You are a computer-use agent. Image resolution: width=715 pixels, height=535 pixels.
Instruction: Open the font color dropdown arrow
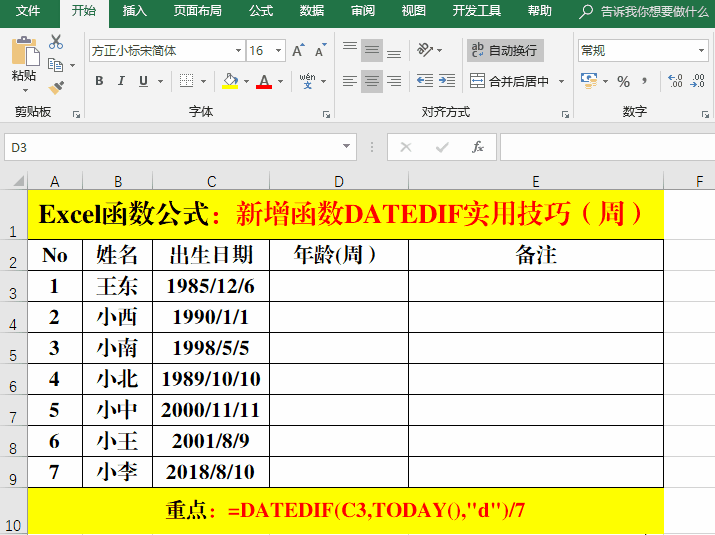click(280, 82)
